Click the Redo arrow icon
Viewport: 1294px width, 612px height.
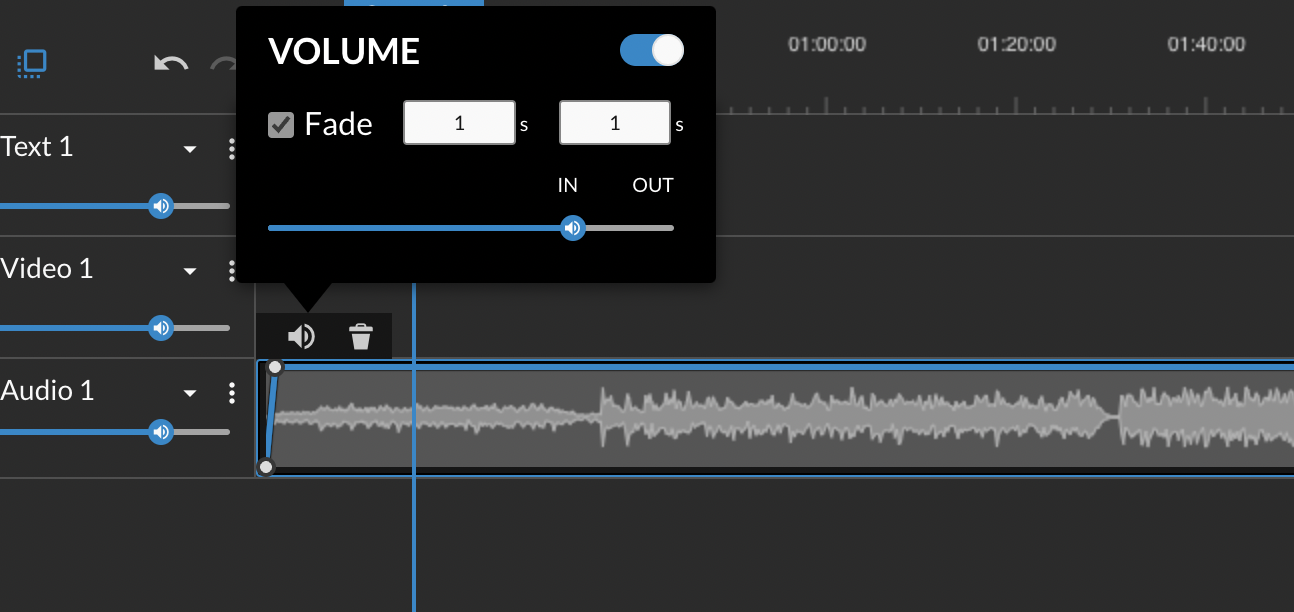coord(222,63)
